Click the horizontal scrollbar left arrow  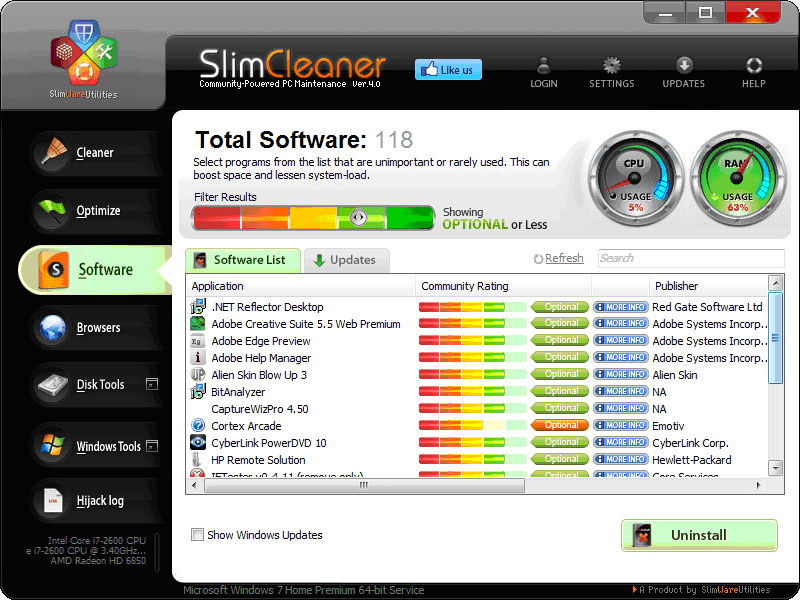tap(194, 485)
